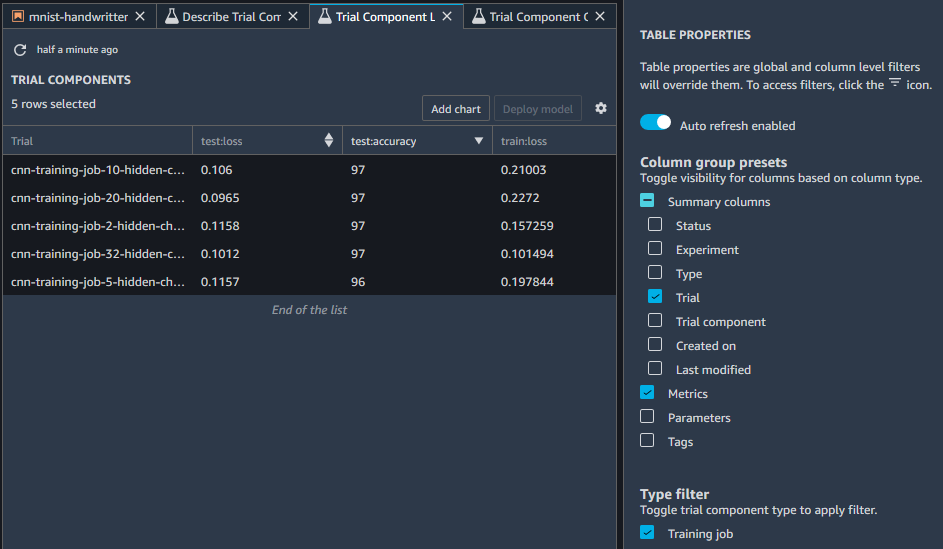Click the Deploy model button

[x=537, y=109]
